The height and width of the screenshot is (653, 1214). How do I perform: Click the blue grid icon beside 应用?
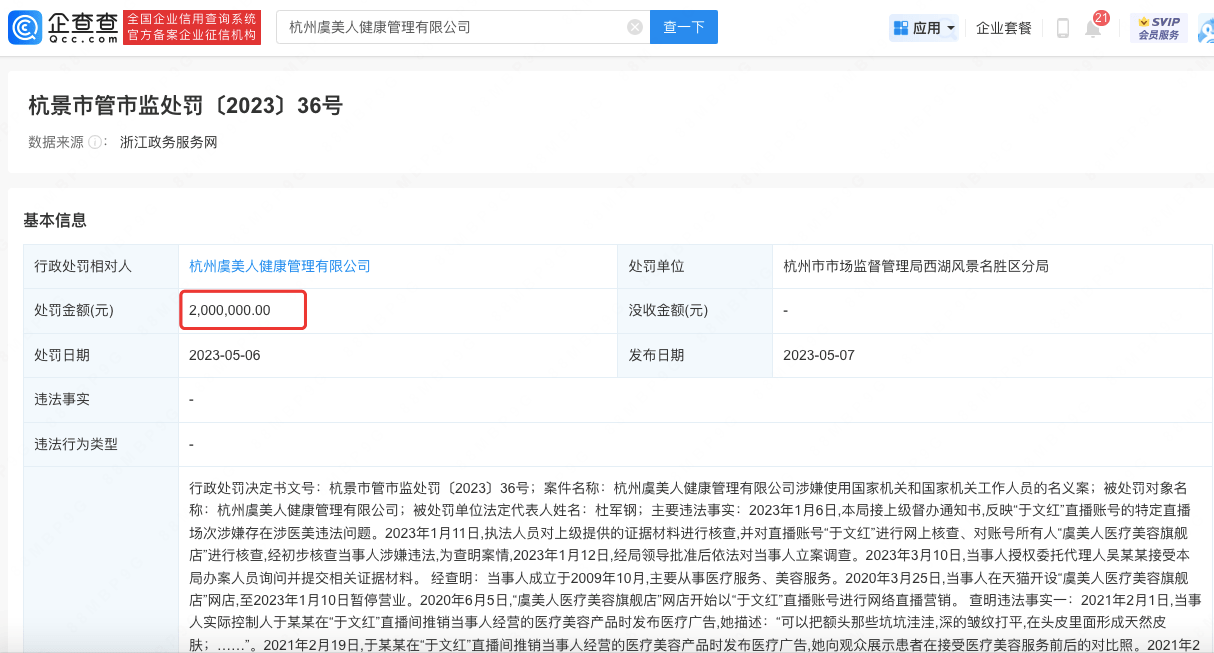click(901, 28)
